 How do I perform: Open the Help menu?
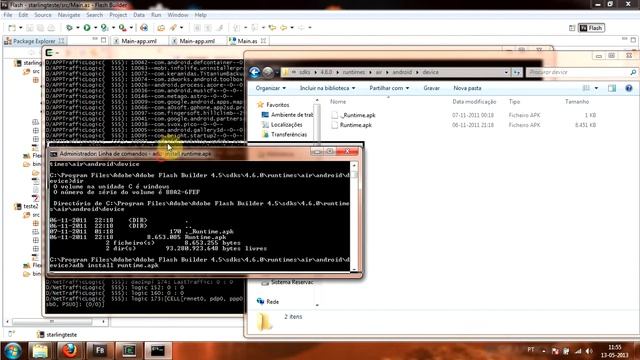click(x=200, y=15)
